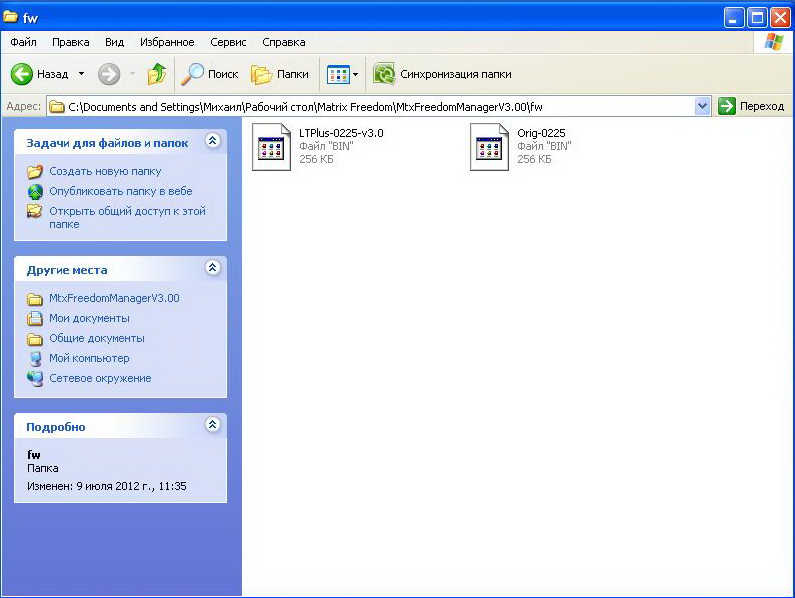Screen dimensions: 795x598
Task: Collapse the 'Подробно' details panel
Action: pyautogui.click(x=212, y=425)
